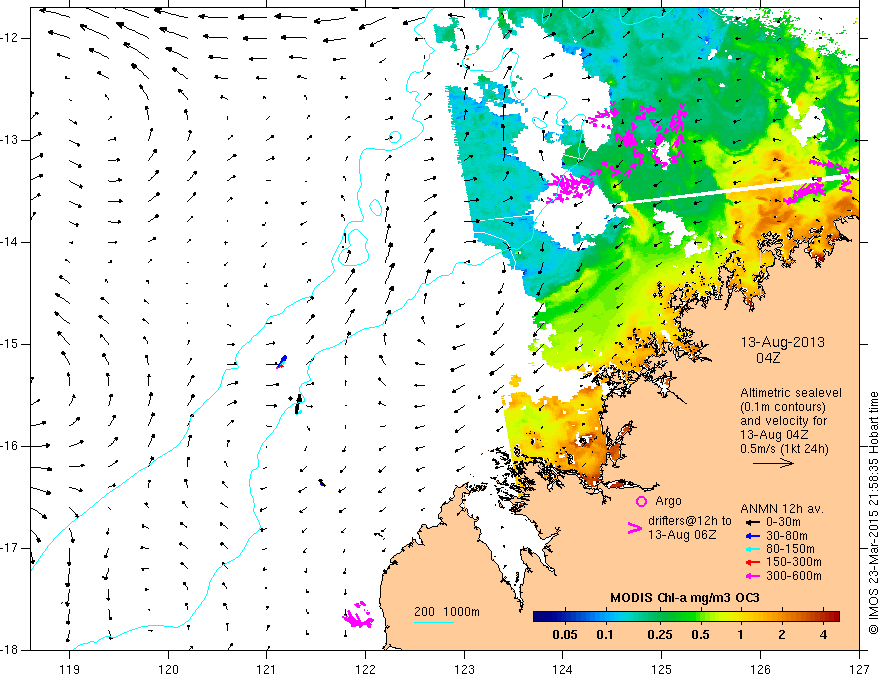Screen dimensions: 880x680
Task: Click the '30-80m' depth label
Action: click(x=787, y=536)
